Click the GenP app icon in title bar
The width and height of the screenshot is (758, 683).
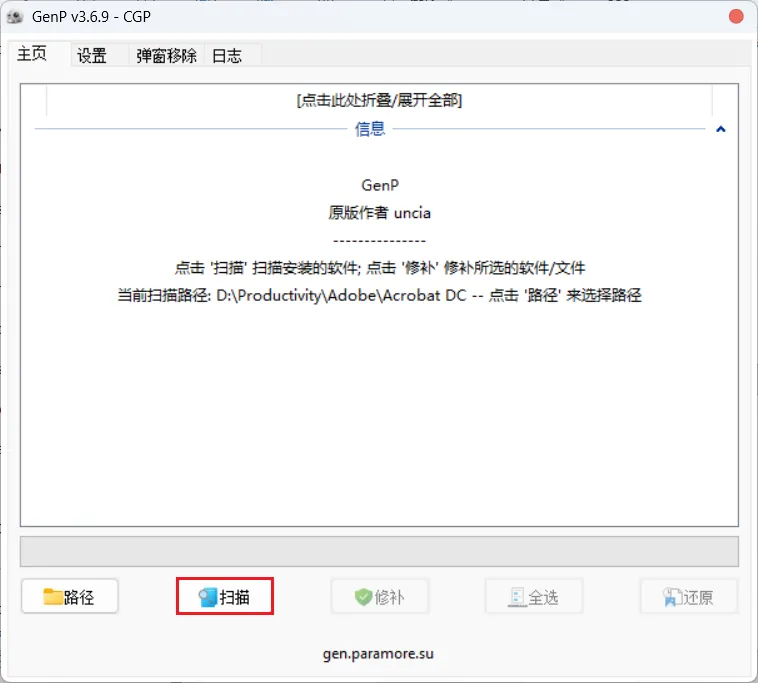15,17
